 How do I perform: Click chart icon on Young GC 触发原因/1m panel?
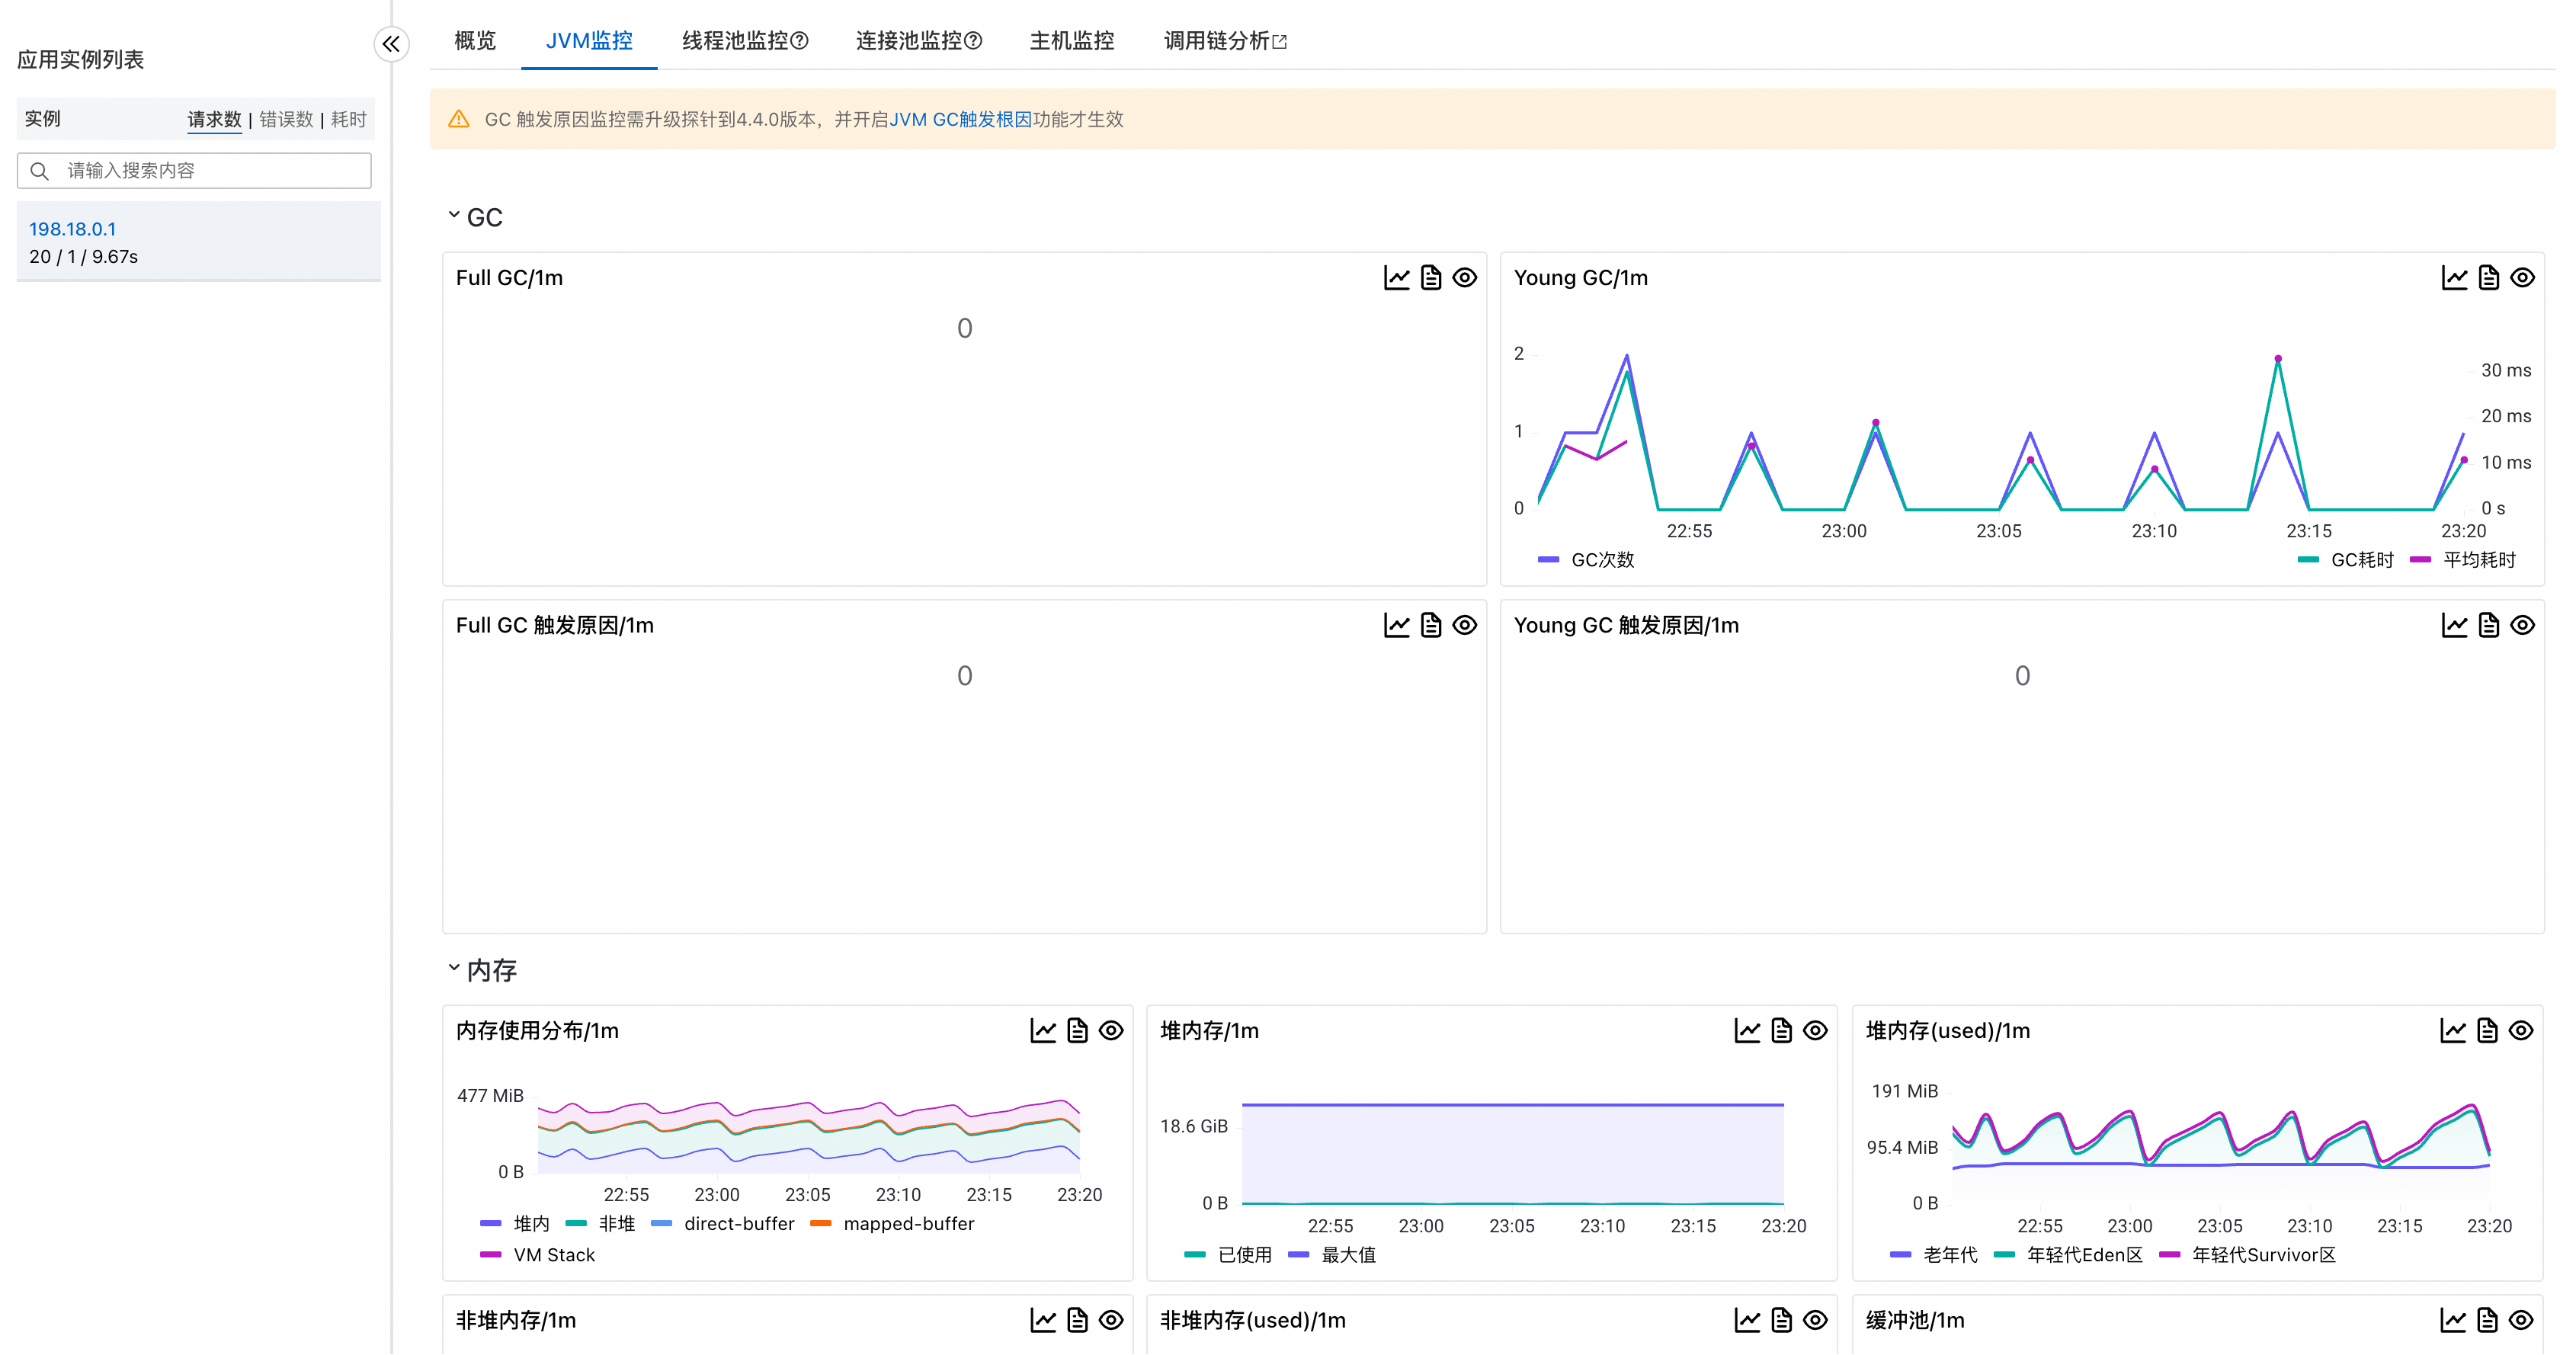(x=2454, y=626)
